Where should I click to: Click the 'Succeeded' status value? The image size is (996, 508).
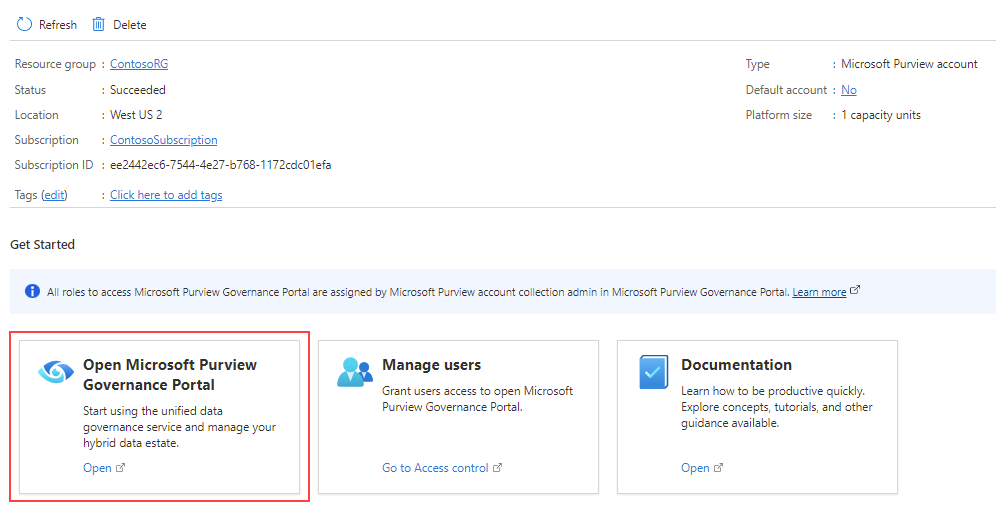click(x=138, y=90)
